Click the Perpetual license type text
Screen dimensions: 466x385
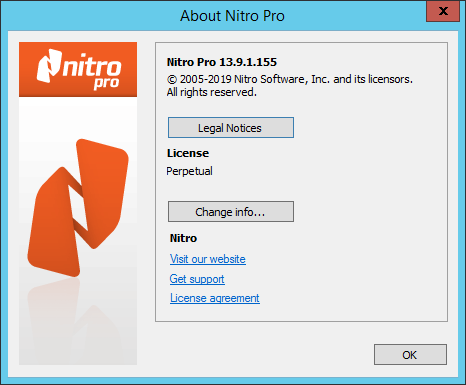pos(189,171)
